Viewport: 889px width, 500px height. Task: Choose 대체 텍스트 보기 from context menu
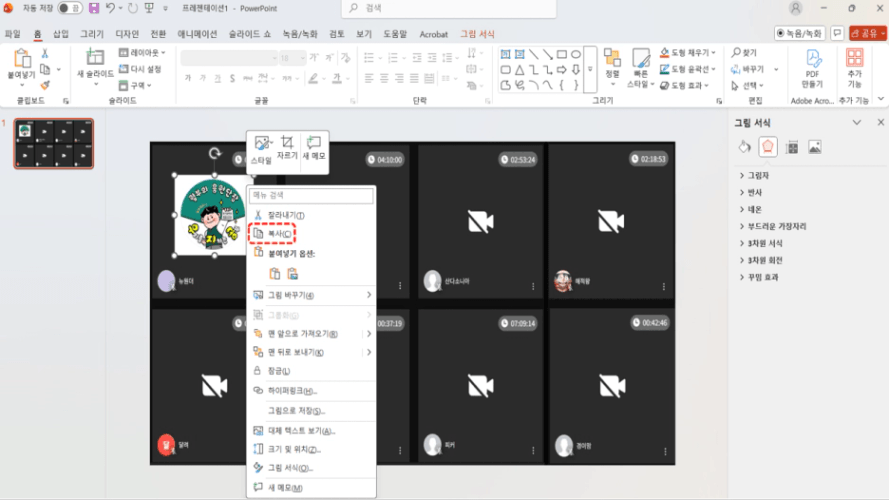coord(311,431)
